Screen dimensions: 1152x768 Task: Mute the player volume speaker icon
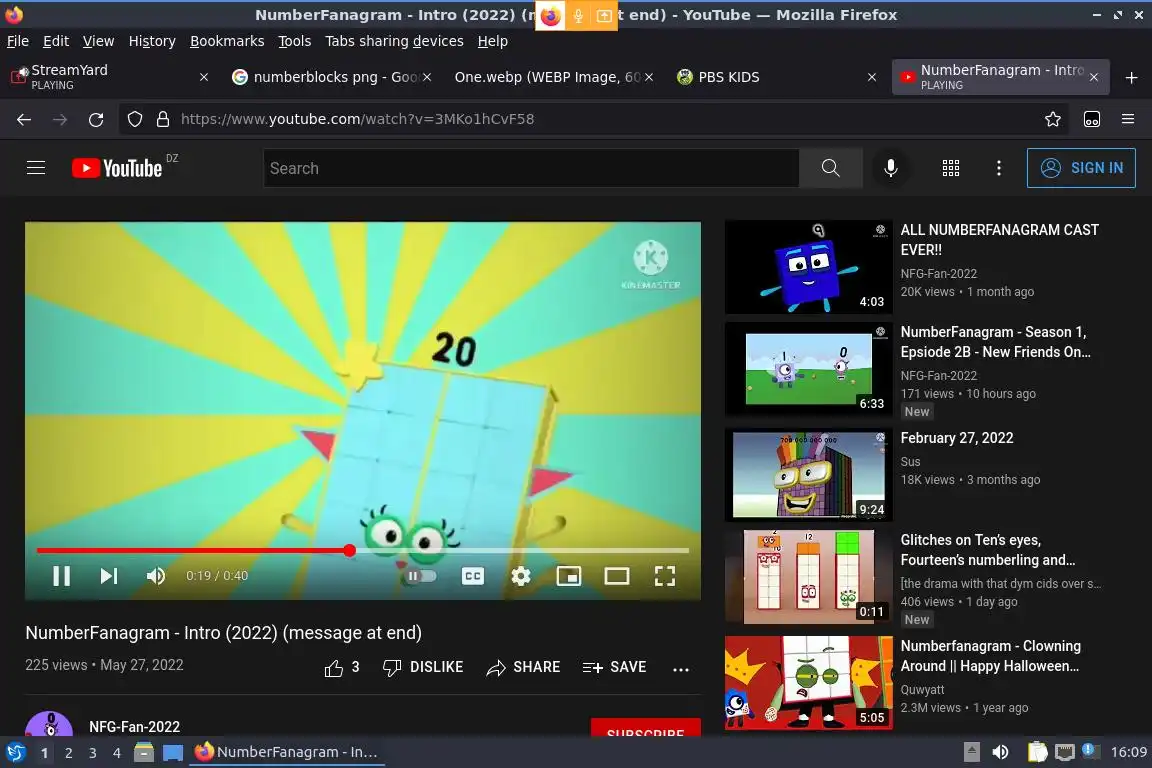[156, 576]
